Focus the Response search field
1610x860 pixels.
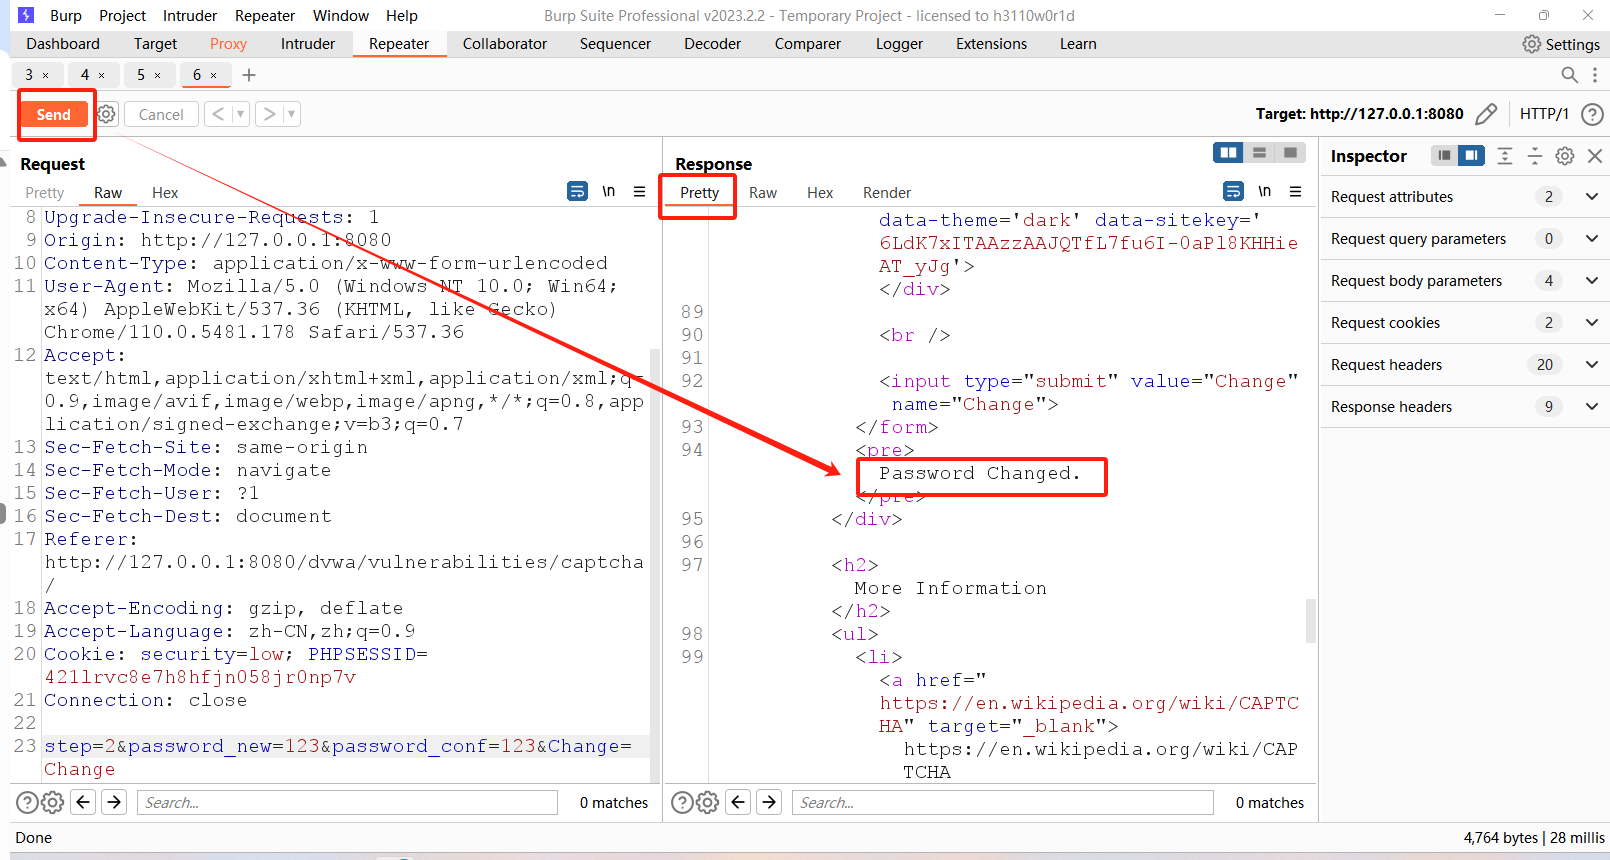click(x=1003, y=802)
